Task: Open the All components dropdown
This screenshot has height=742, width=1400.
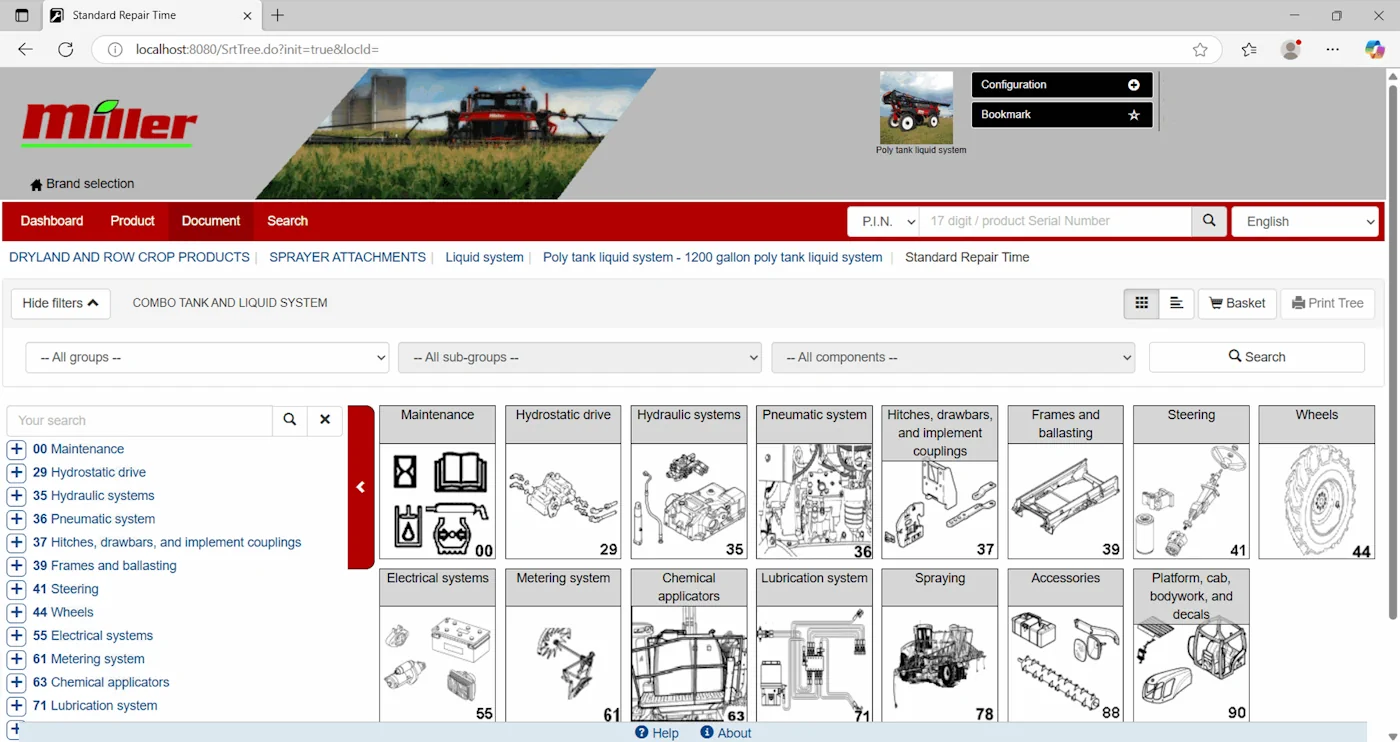Action: point(953,357)
